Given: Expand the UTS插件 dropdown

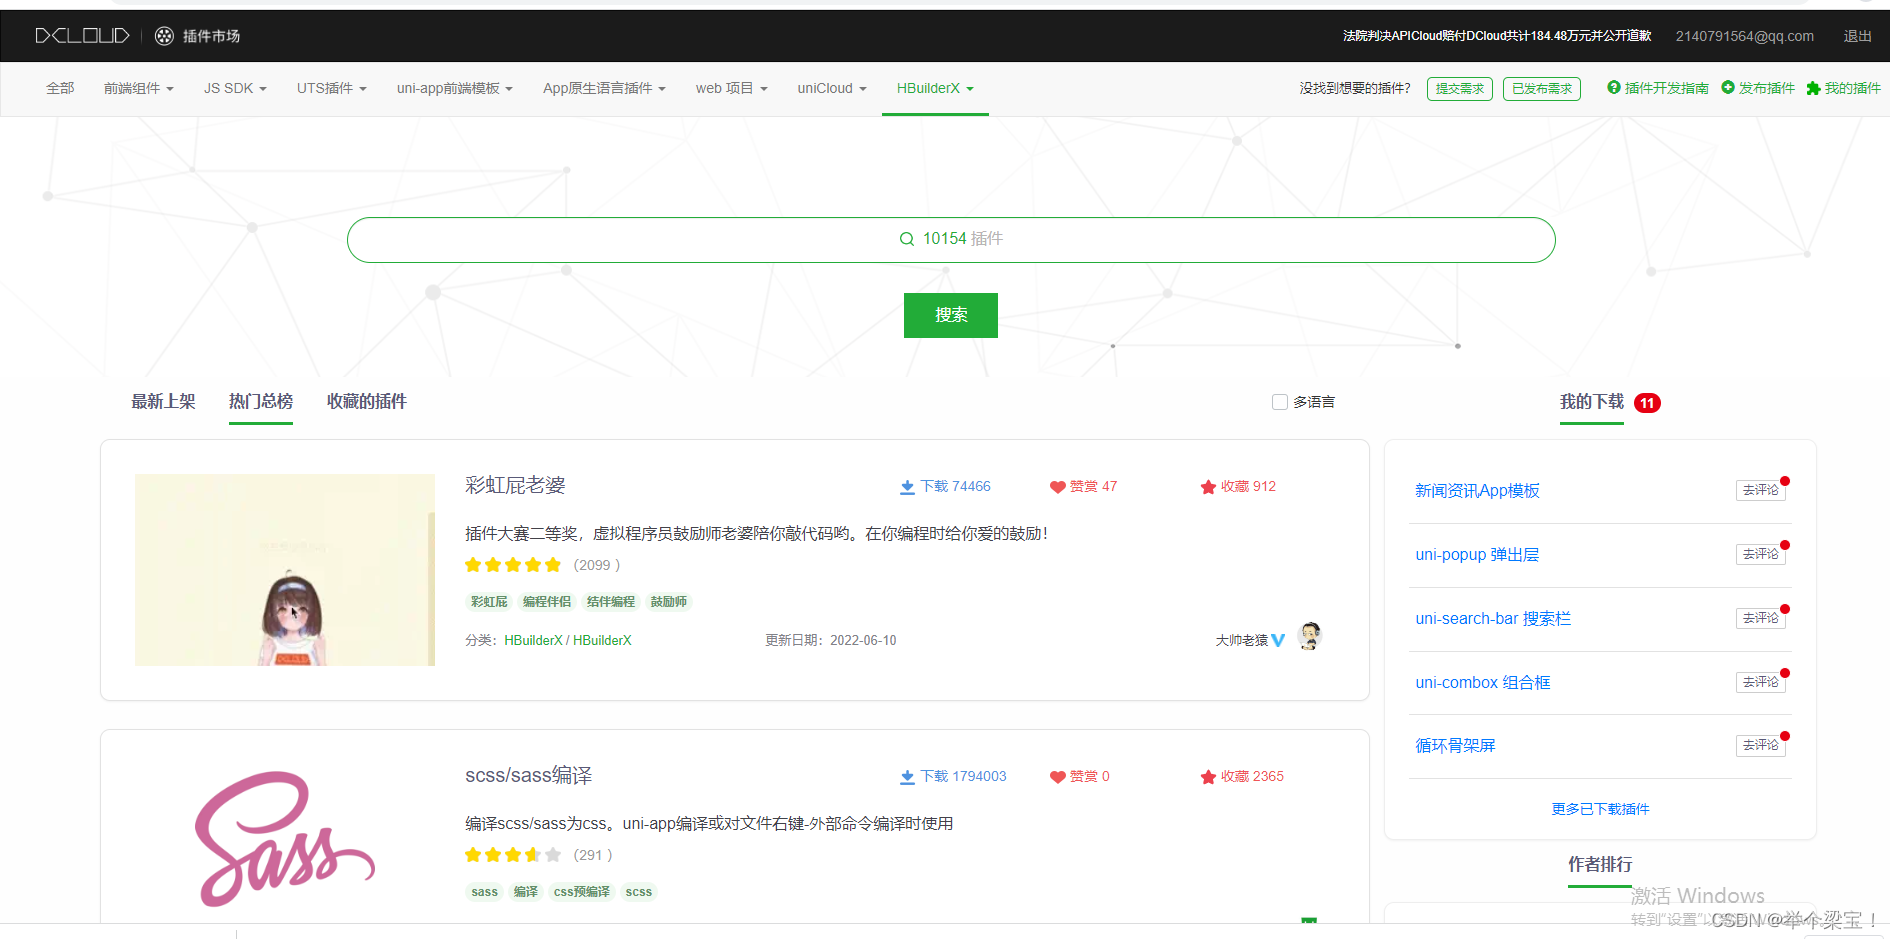Looking at the screenshot, I should pyautogui.click(x=332, y=88).
